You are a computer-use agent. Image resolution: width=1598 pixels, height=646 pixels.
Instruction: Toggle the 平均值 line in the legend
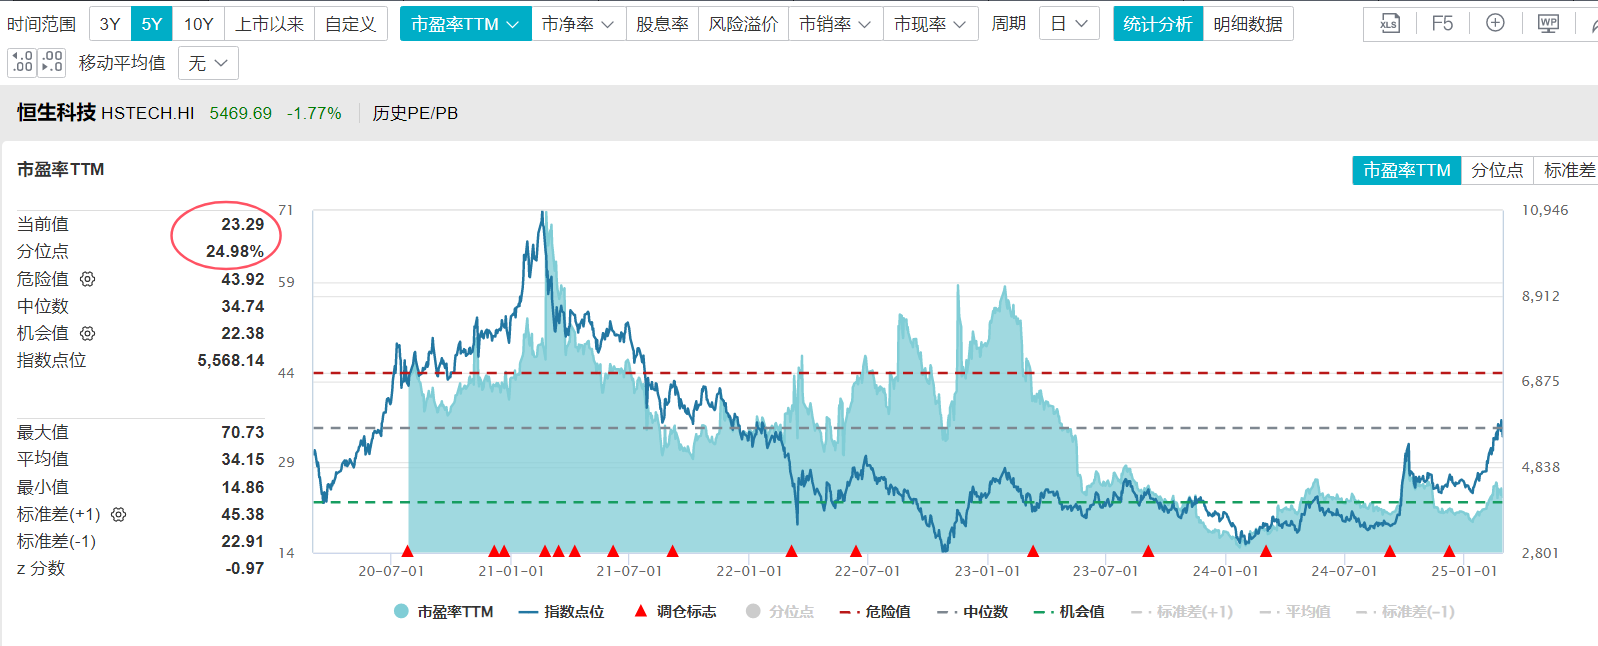1295,611
